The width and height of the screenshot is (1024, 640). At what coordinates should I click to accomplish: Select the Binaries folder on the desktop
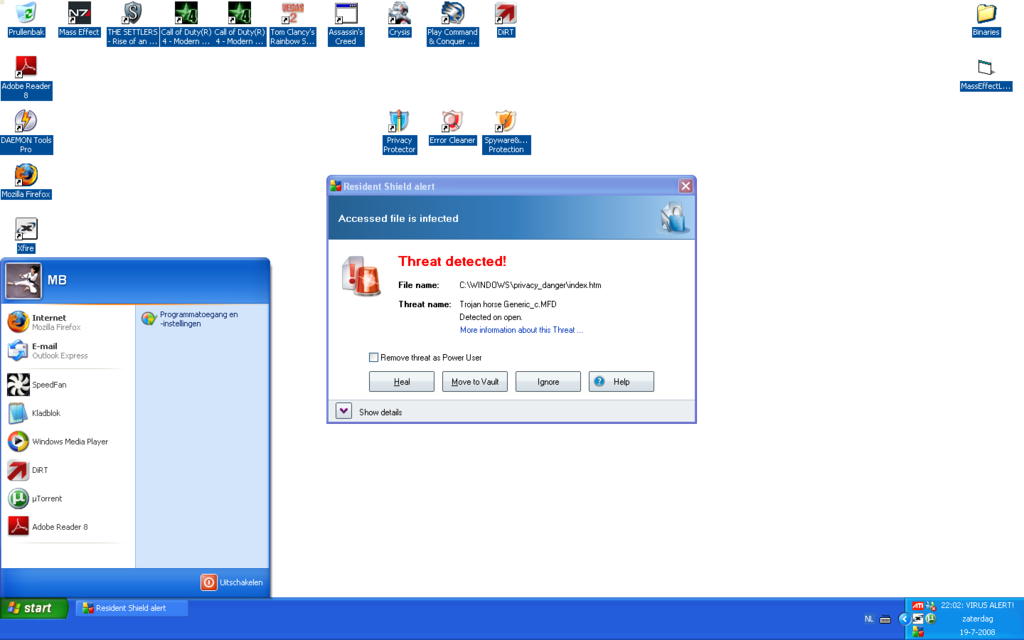[985, 19]
